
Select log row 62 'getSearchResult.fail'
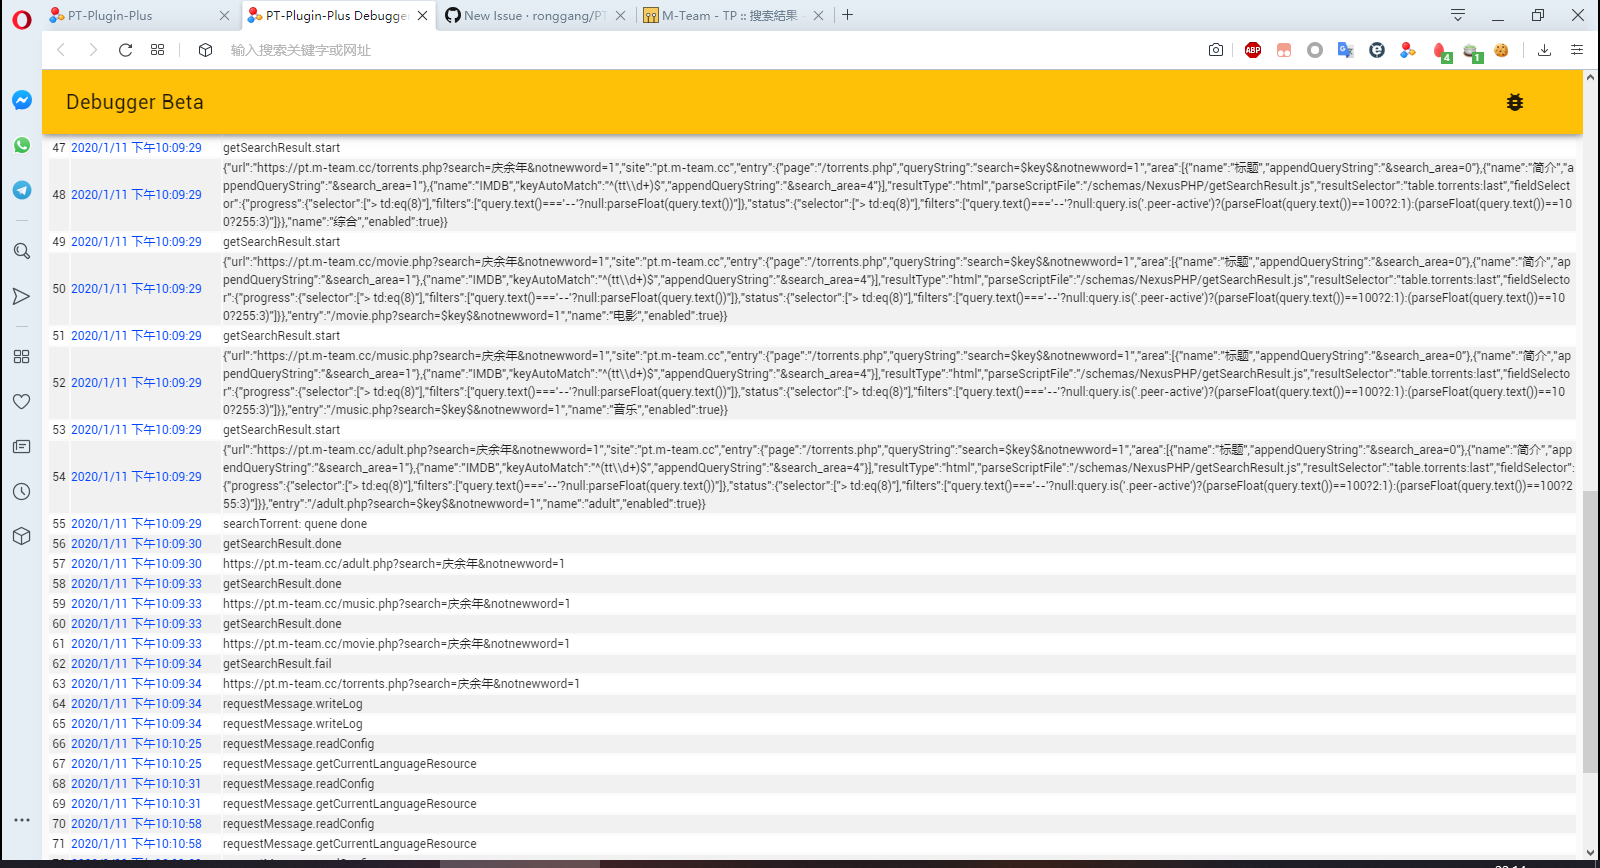(x=813, y=664)
